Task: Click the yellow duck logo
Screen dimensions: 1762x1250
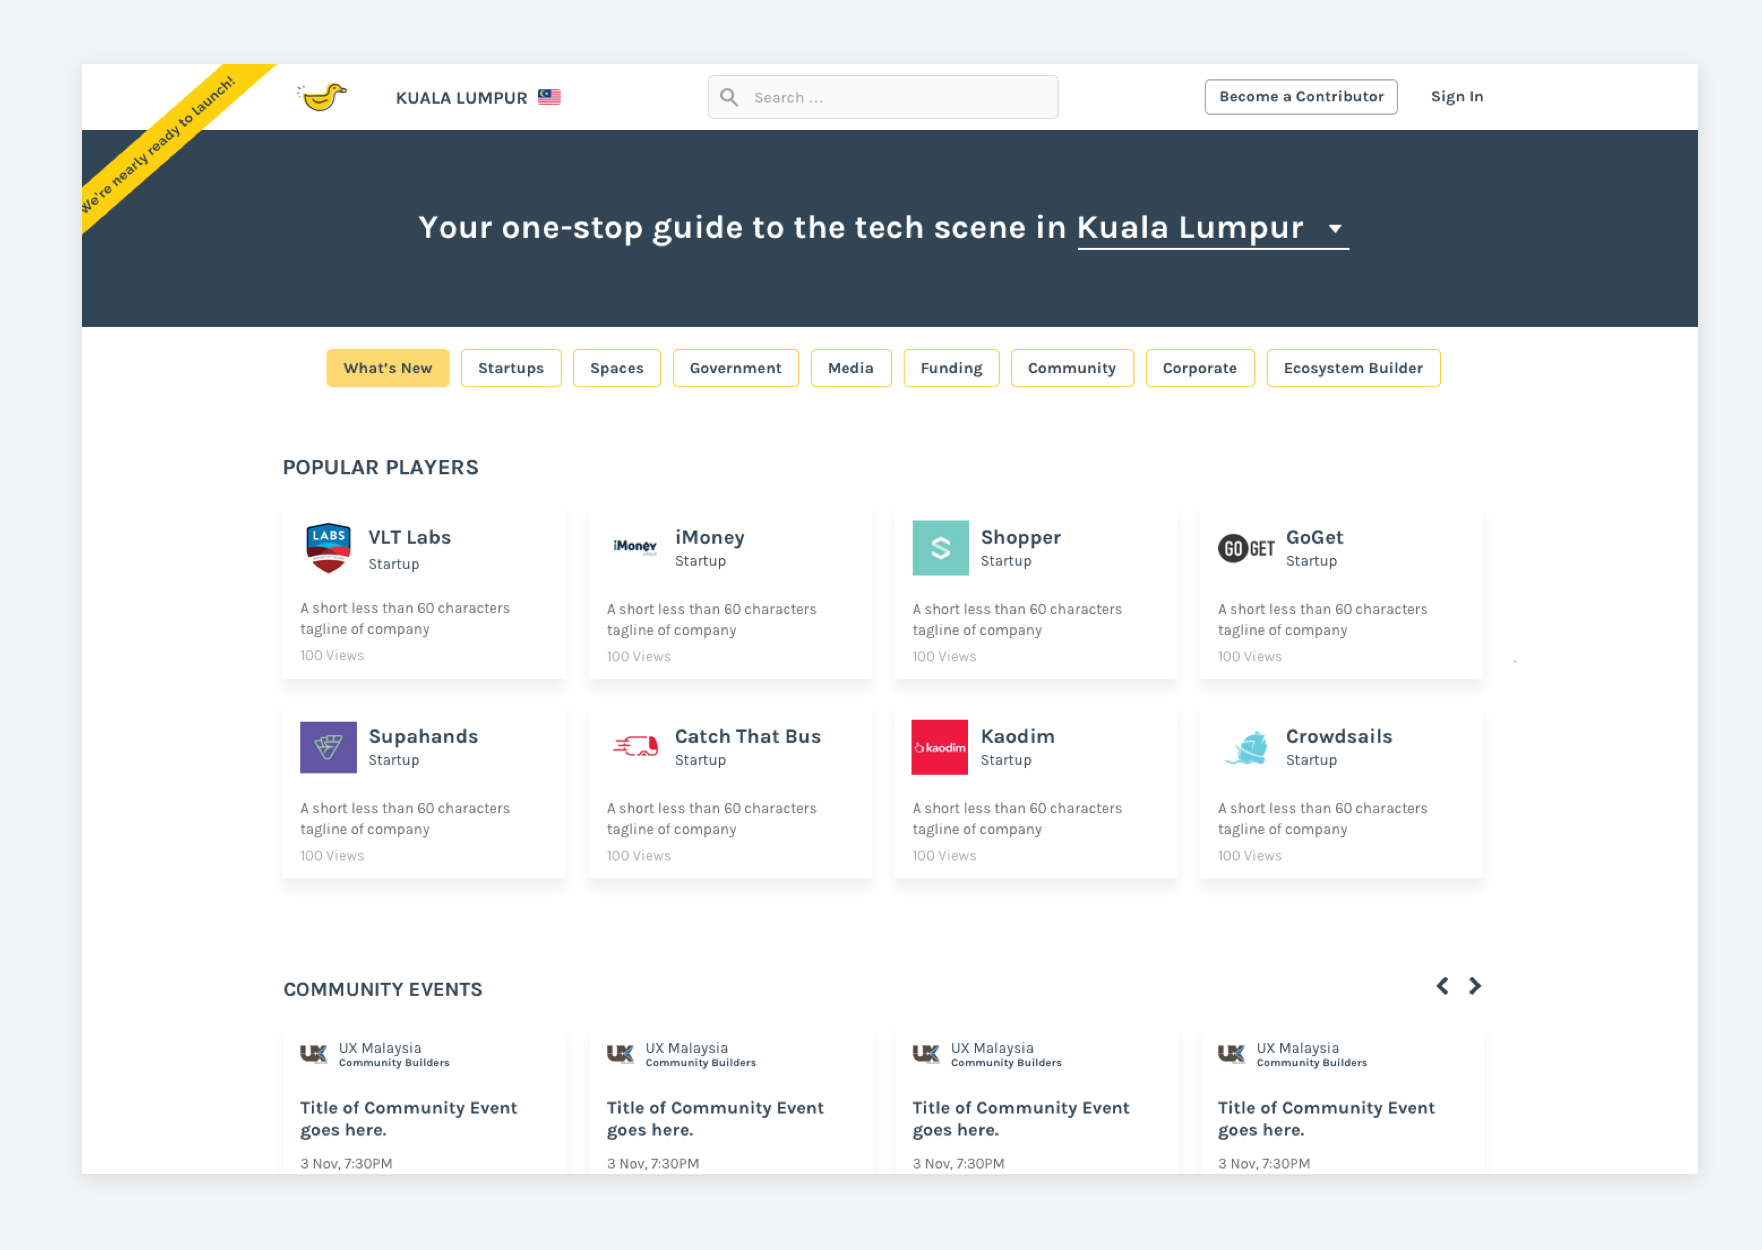Action: (322, 97)
